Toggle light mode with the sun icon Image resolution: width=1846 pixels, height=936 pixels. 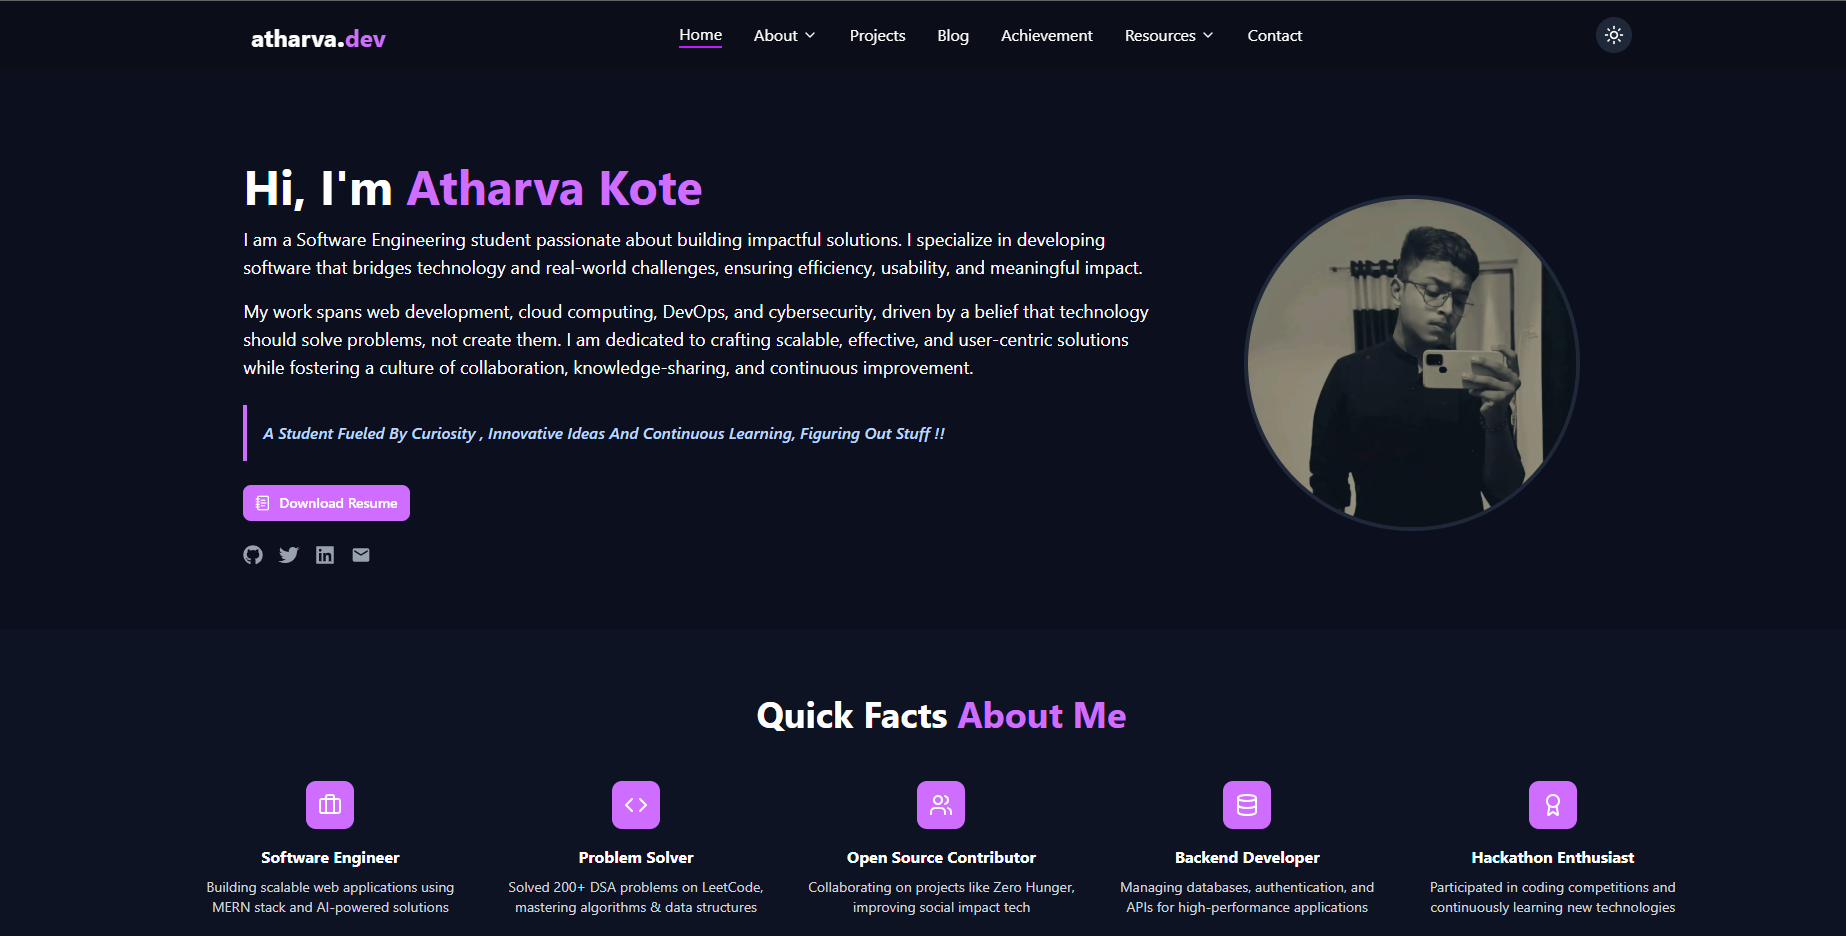tap(1614, 35)
